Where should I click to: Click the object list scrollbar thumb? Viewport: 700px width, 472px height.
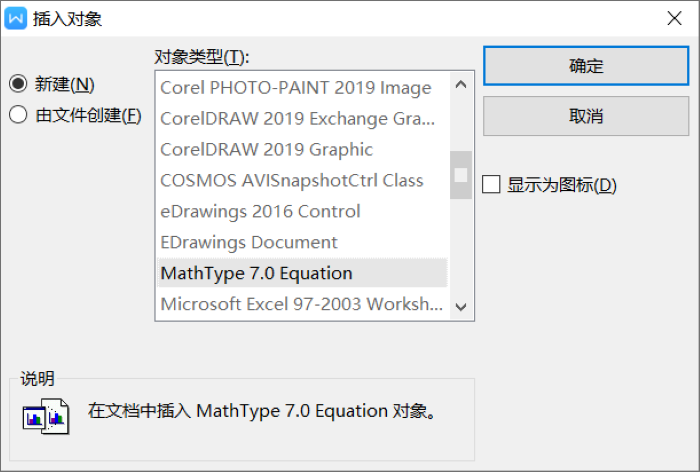click(461, 175)
